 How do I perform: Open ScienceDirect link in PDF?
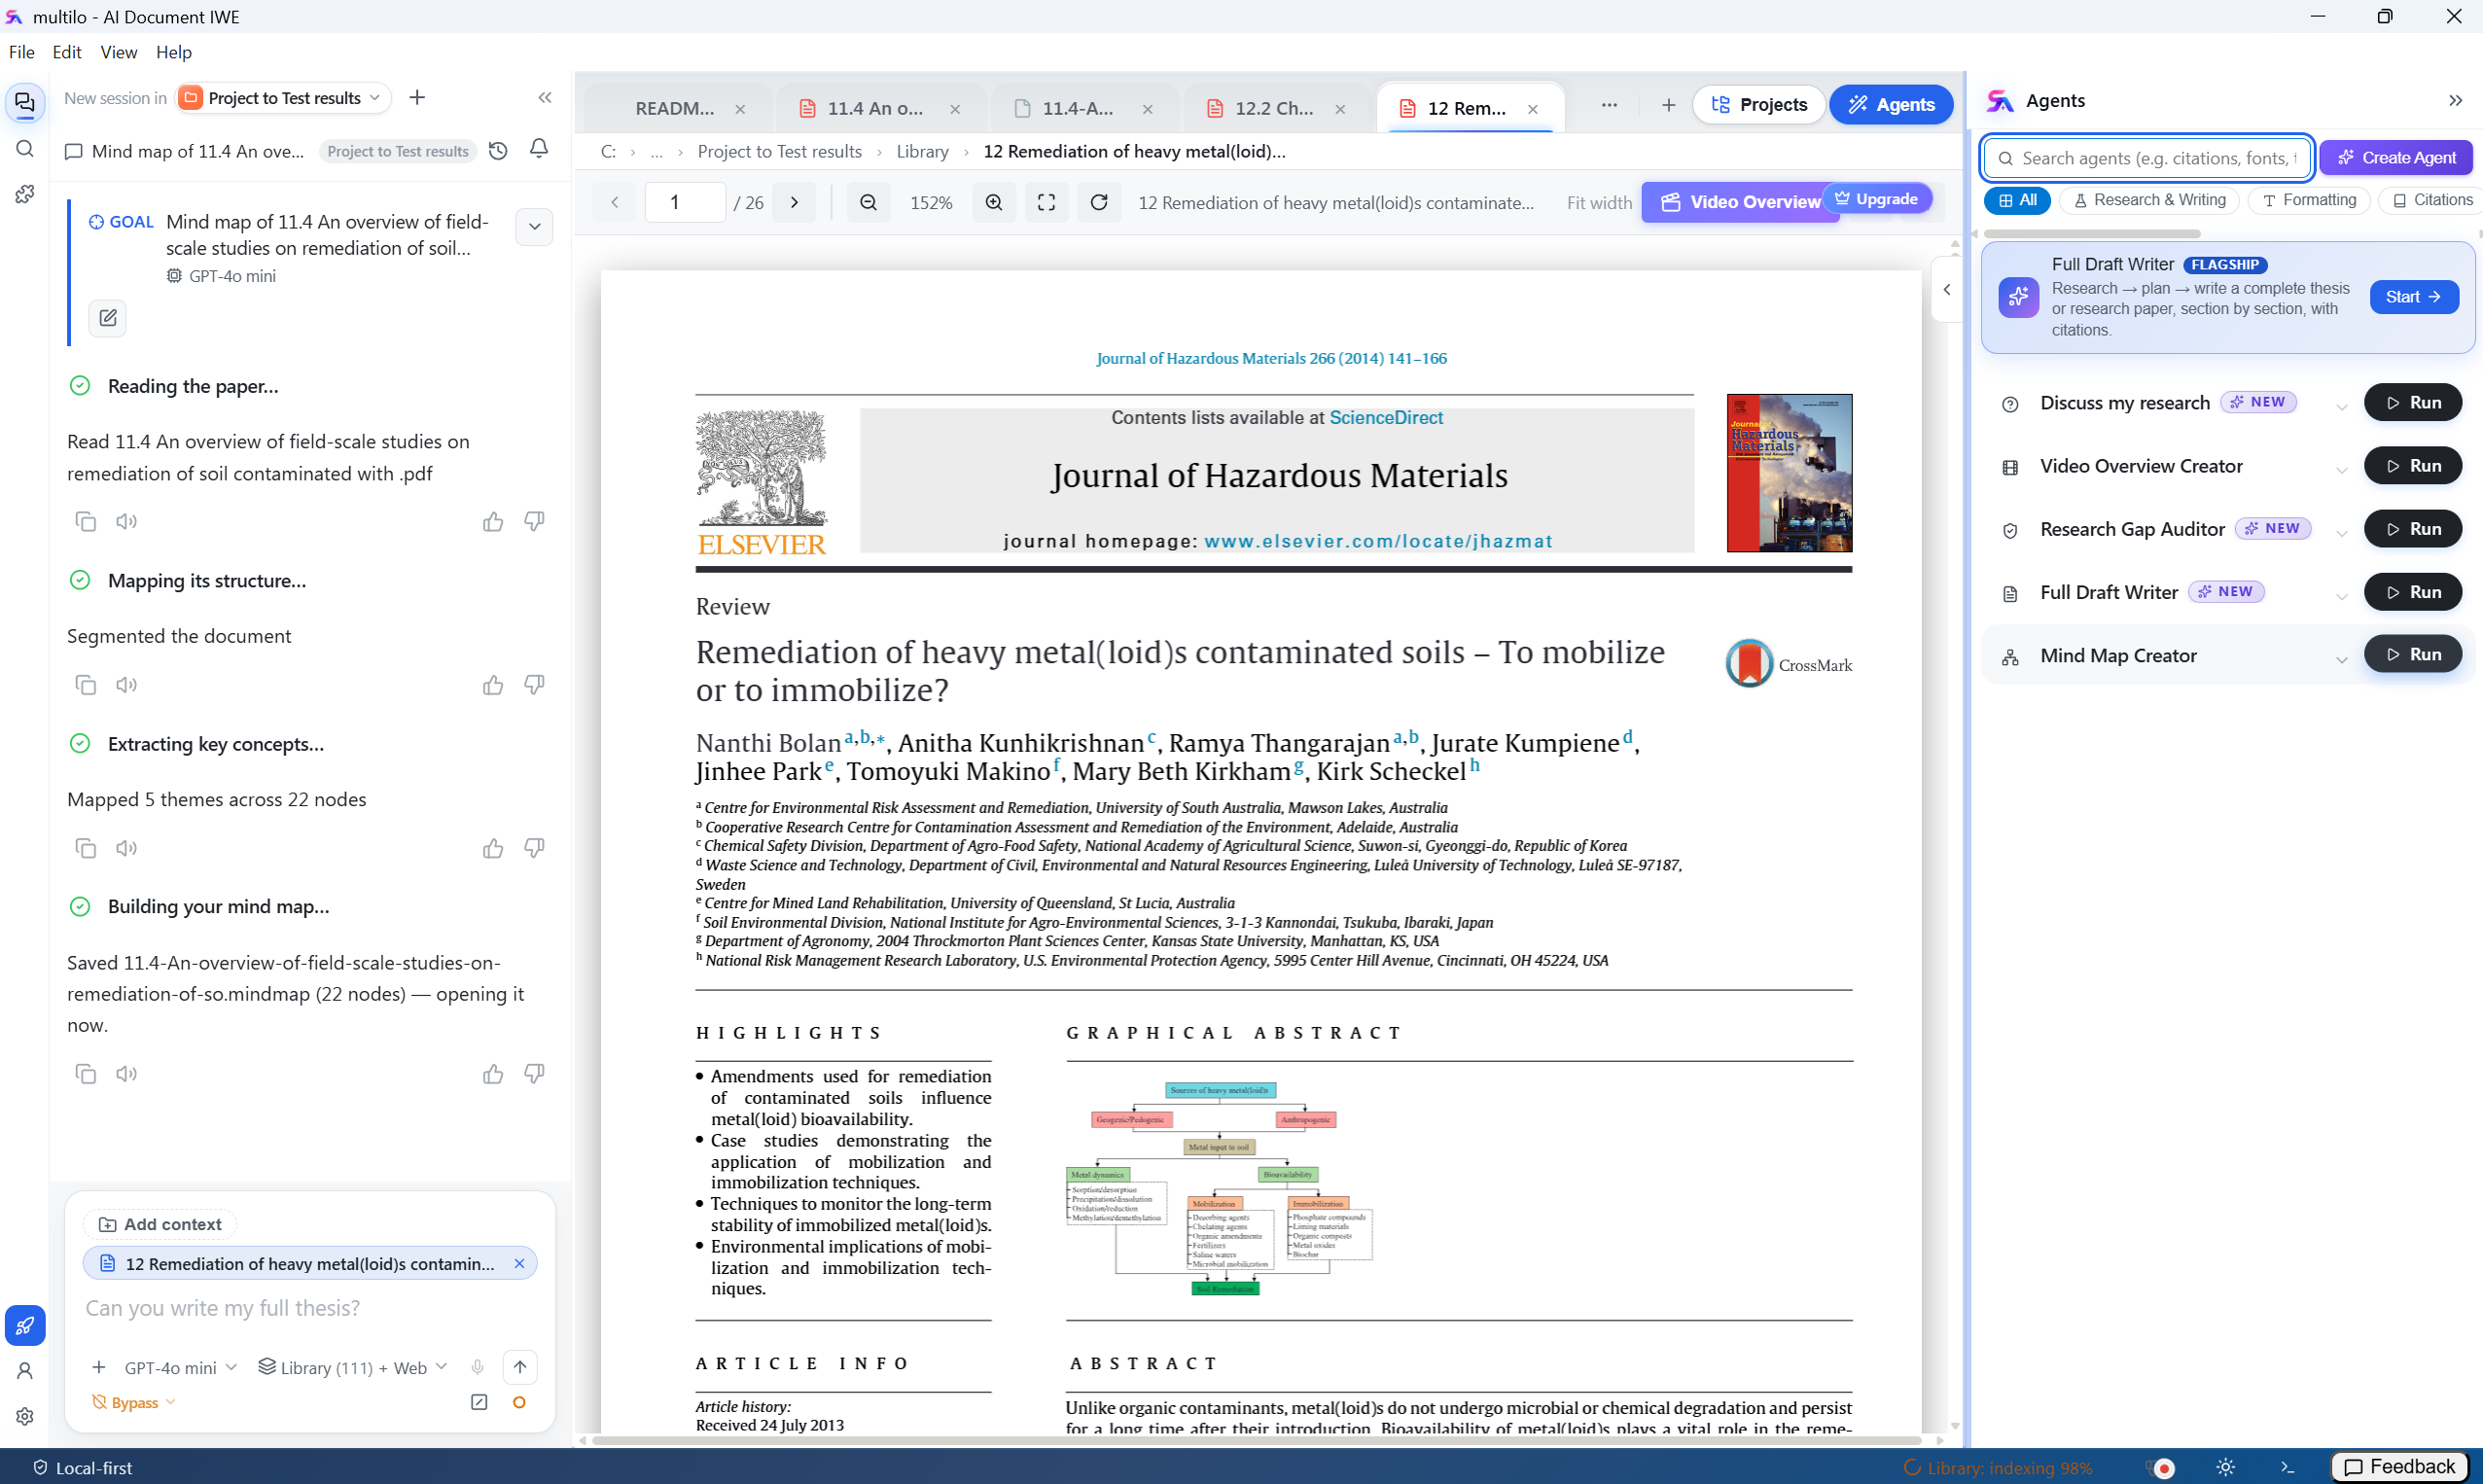click(1386, 418)
